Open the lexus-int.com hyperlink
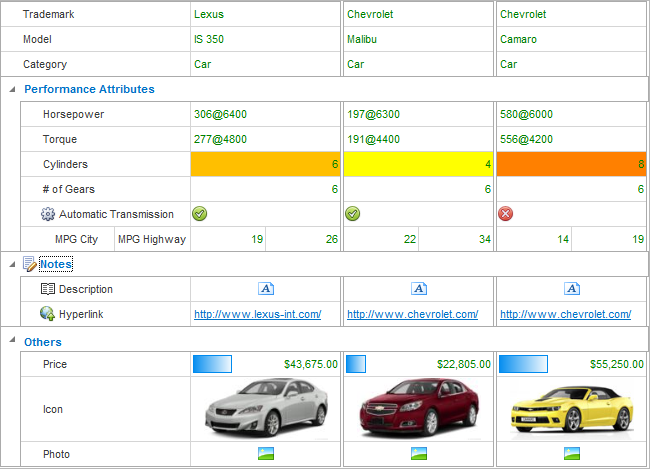 pos(257,314)
